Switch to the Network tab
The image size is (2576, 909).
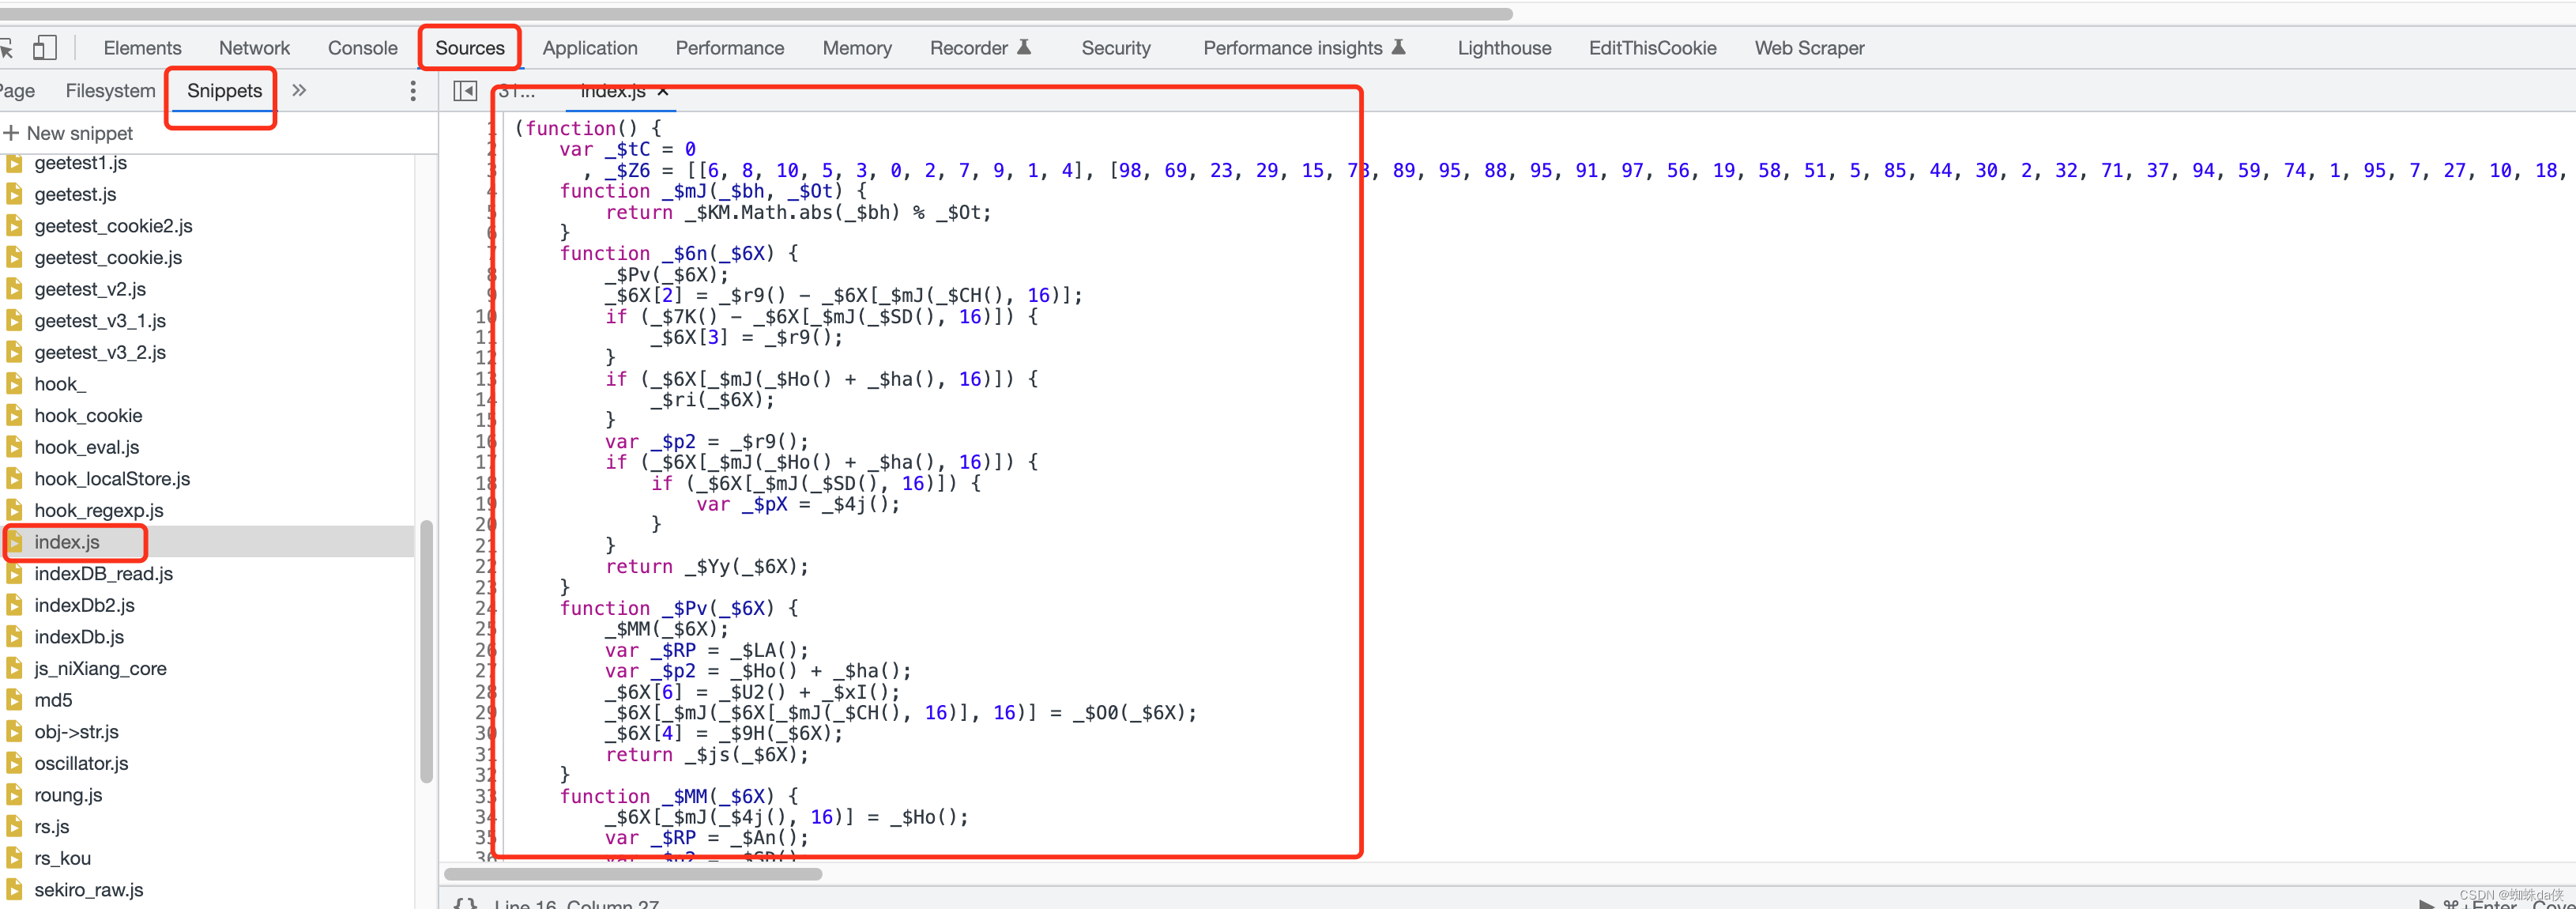pyautogui.click(x=254, y=48)
